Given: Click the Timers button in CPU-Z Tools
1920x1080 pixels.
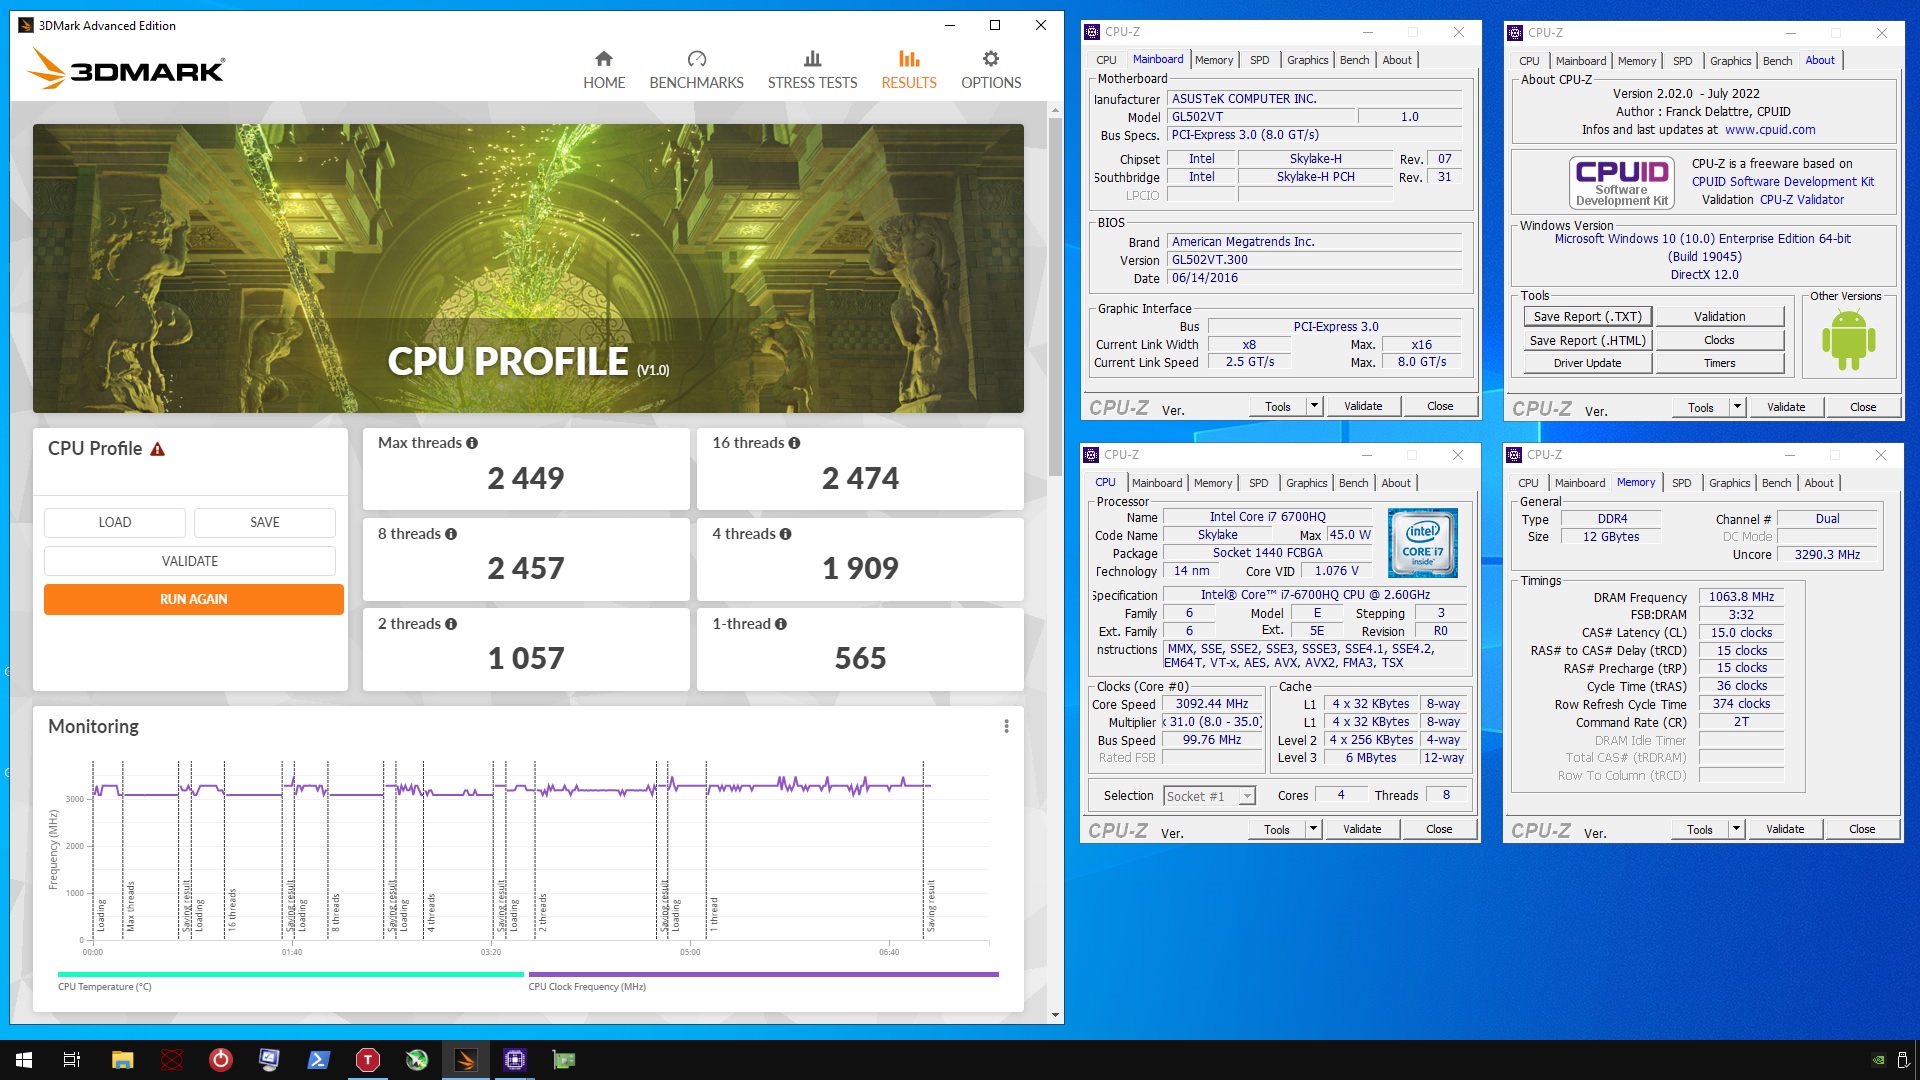Looking at the screenshot, I should (x=1719, y=363).
